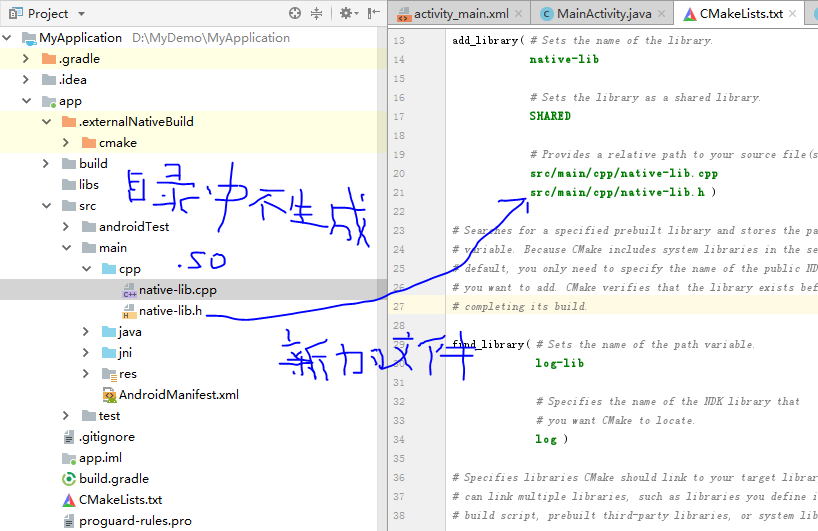Click the jni folder icon
818x531 pixels.
pos(109,353)
